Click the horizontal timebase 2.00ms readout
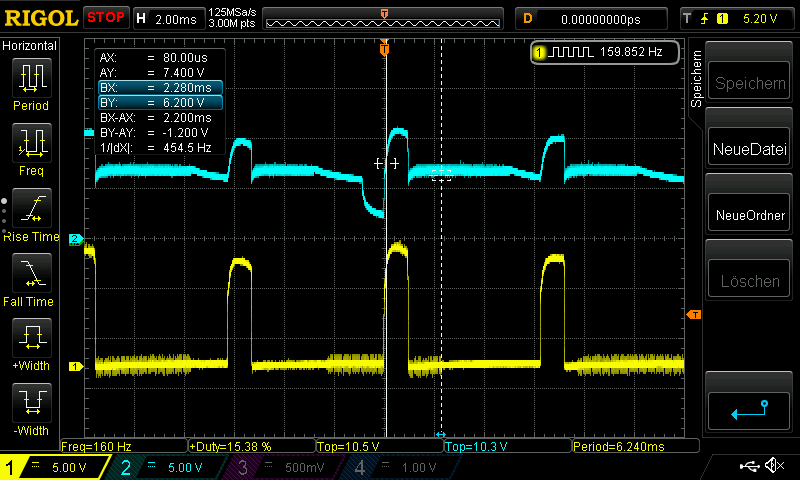800x480 pixels. (x=168, y=19)
